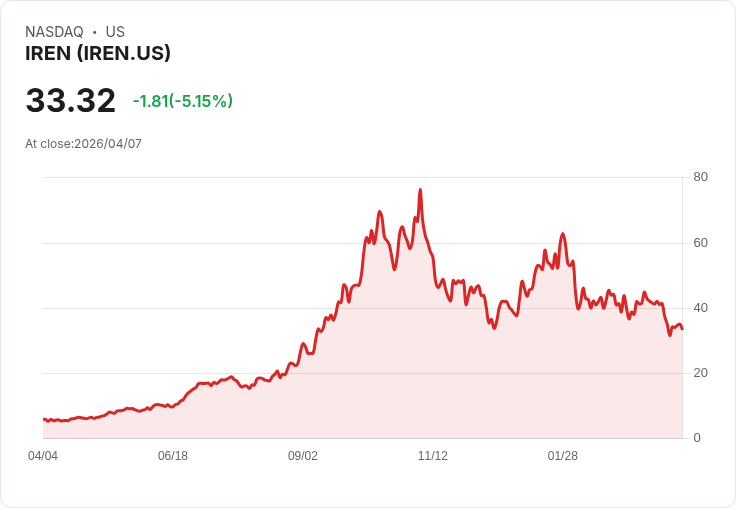Select the 11/12 date on x-axis
This screenshot has width=736, height=508.
coord(433,456)
